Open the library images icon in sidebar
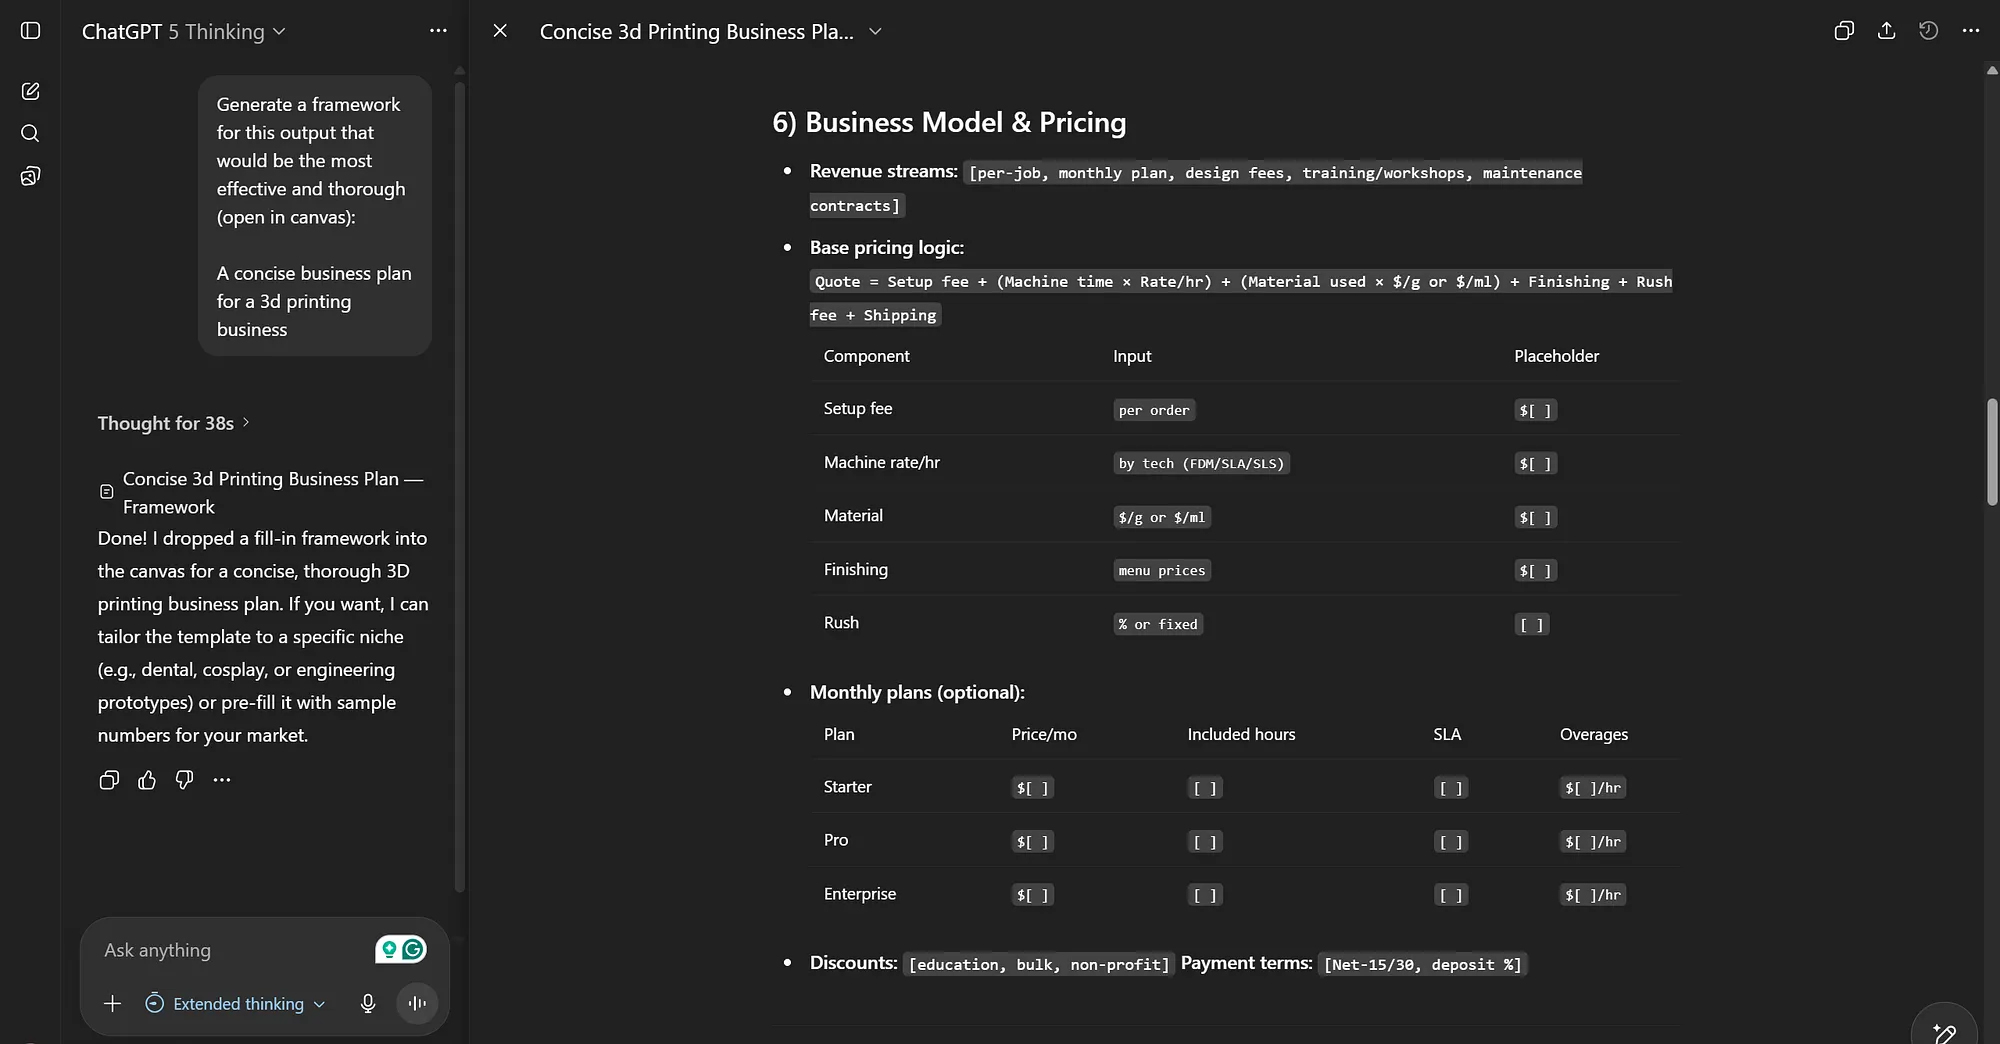2000x1044 pixels. pyautogui.click(x=30, y=176)
